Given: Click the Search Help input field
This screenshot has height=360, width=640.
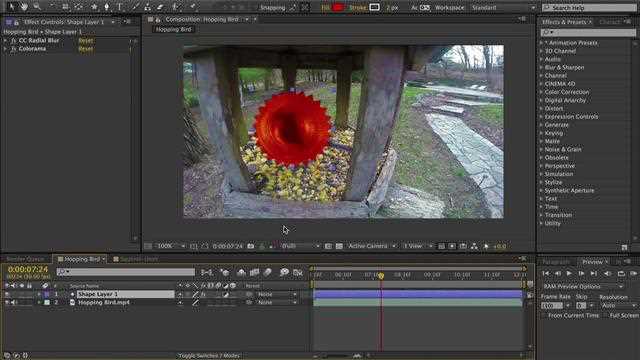Looking at the screenshot, I should click(x=589, y=7).
